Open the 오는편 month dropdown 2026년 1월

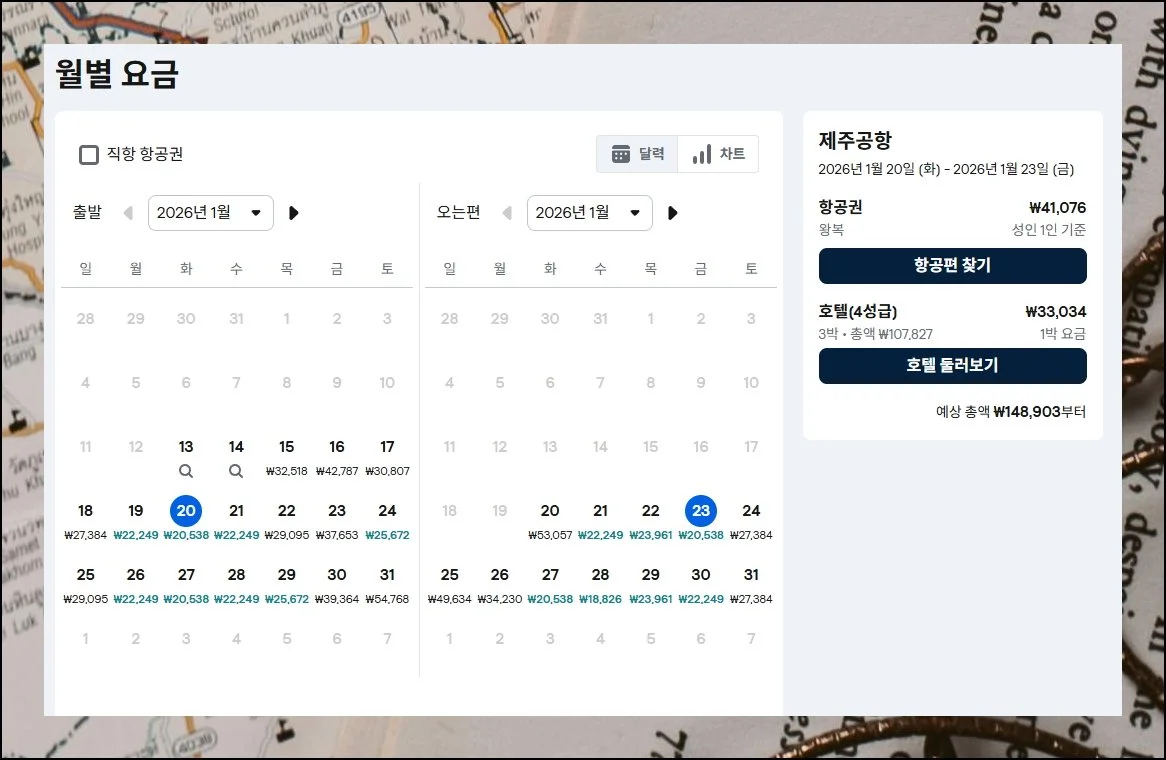tap(589, 213)
